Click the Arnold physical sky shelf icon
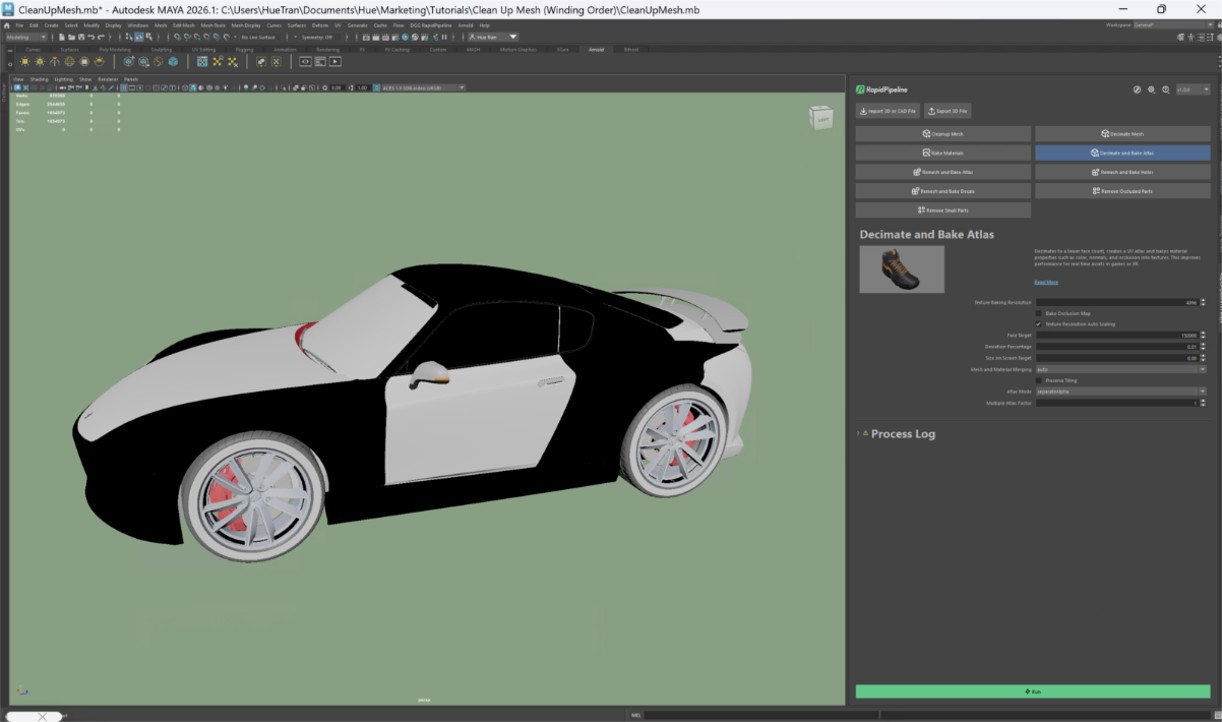The image size is (1222, 722). (x=99, y=61)
